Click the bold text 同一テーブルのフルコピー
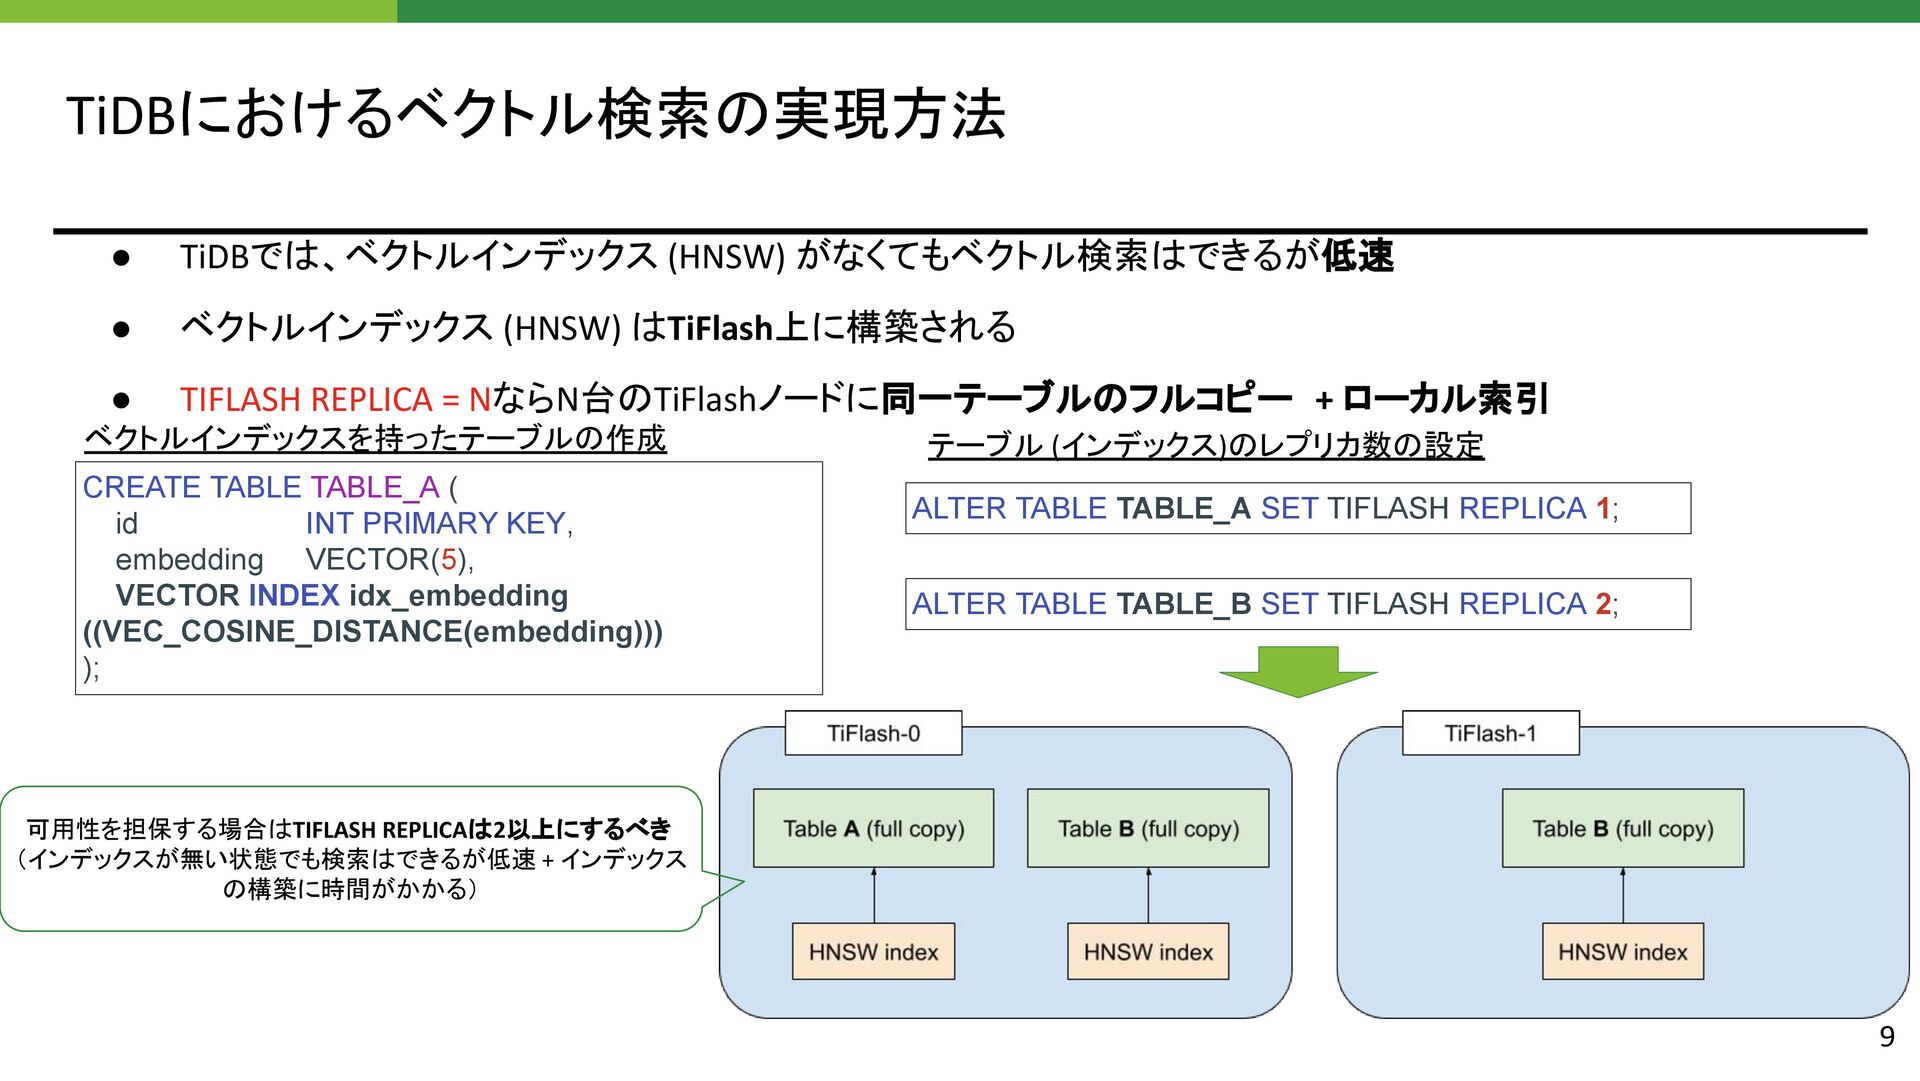This screenshot has height=1081, width=1920. (1086, 399)
